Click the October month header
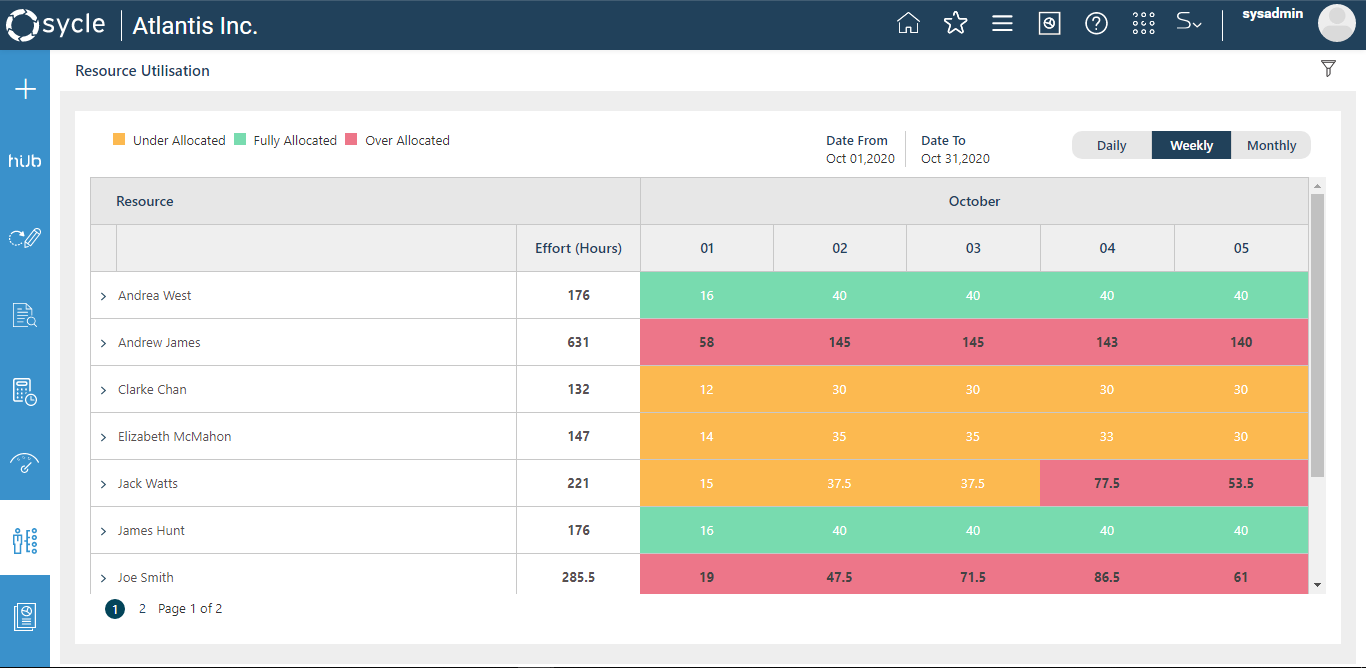 coord(974,201)
